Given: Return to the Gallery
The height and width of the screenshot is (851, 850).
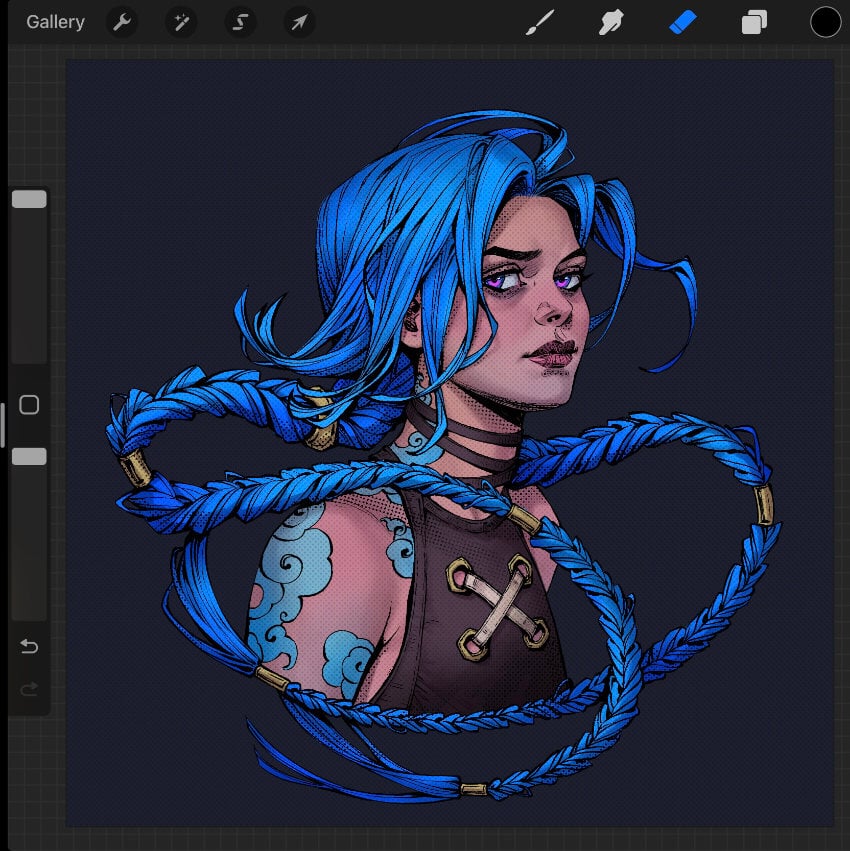Looking at the screenshot, I should pyautogui.click(x=55, y=22).
